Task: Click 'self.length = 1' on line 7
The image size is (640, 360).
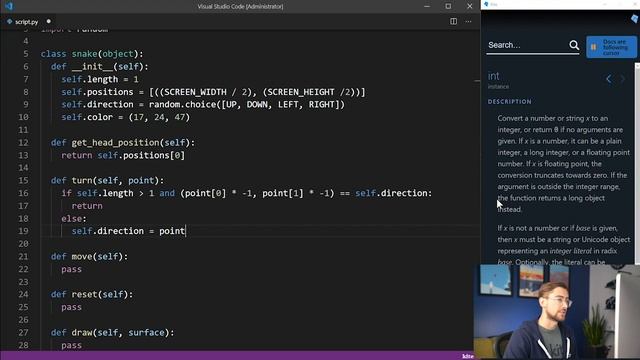Action: pyautogui.click(x=100, y=79)
